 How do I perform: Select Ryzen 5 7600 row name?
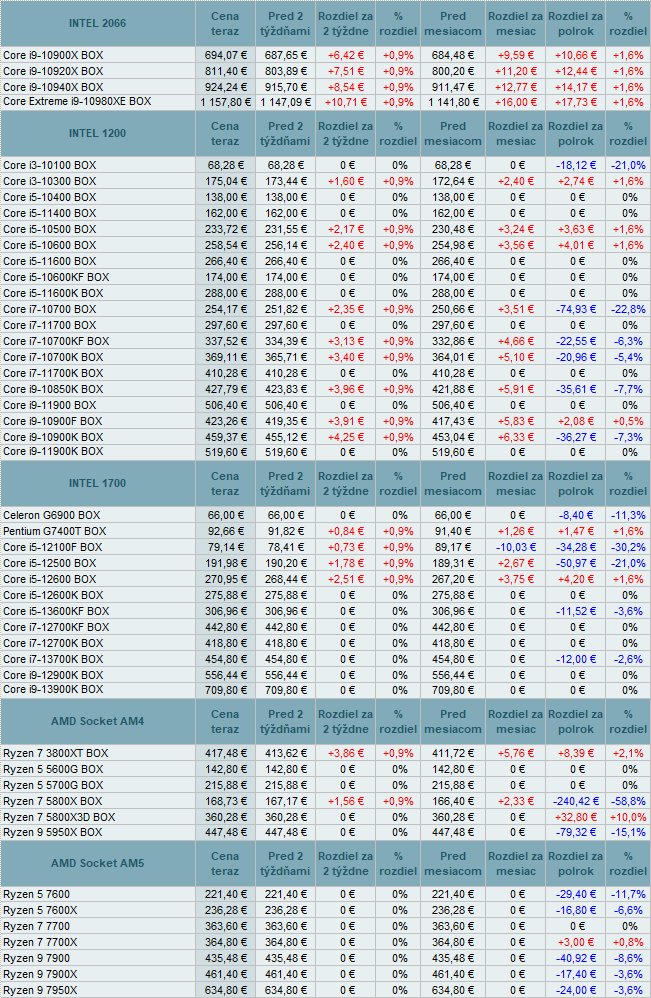(x=36, y=895)
